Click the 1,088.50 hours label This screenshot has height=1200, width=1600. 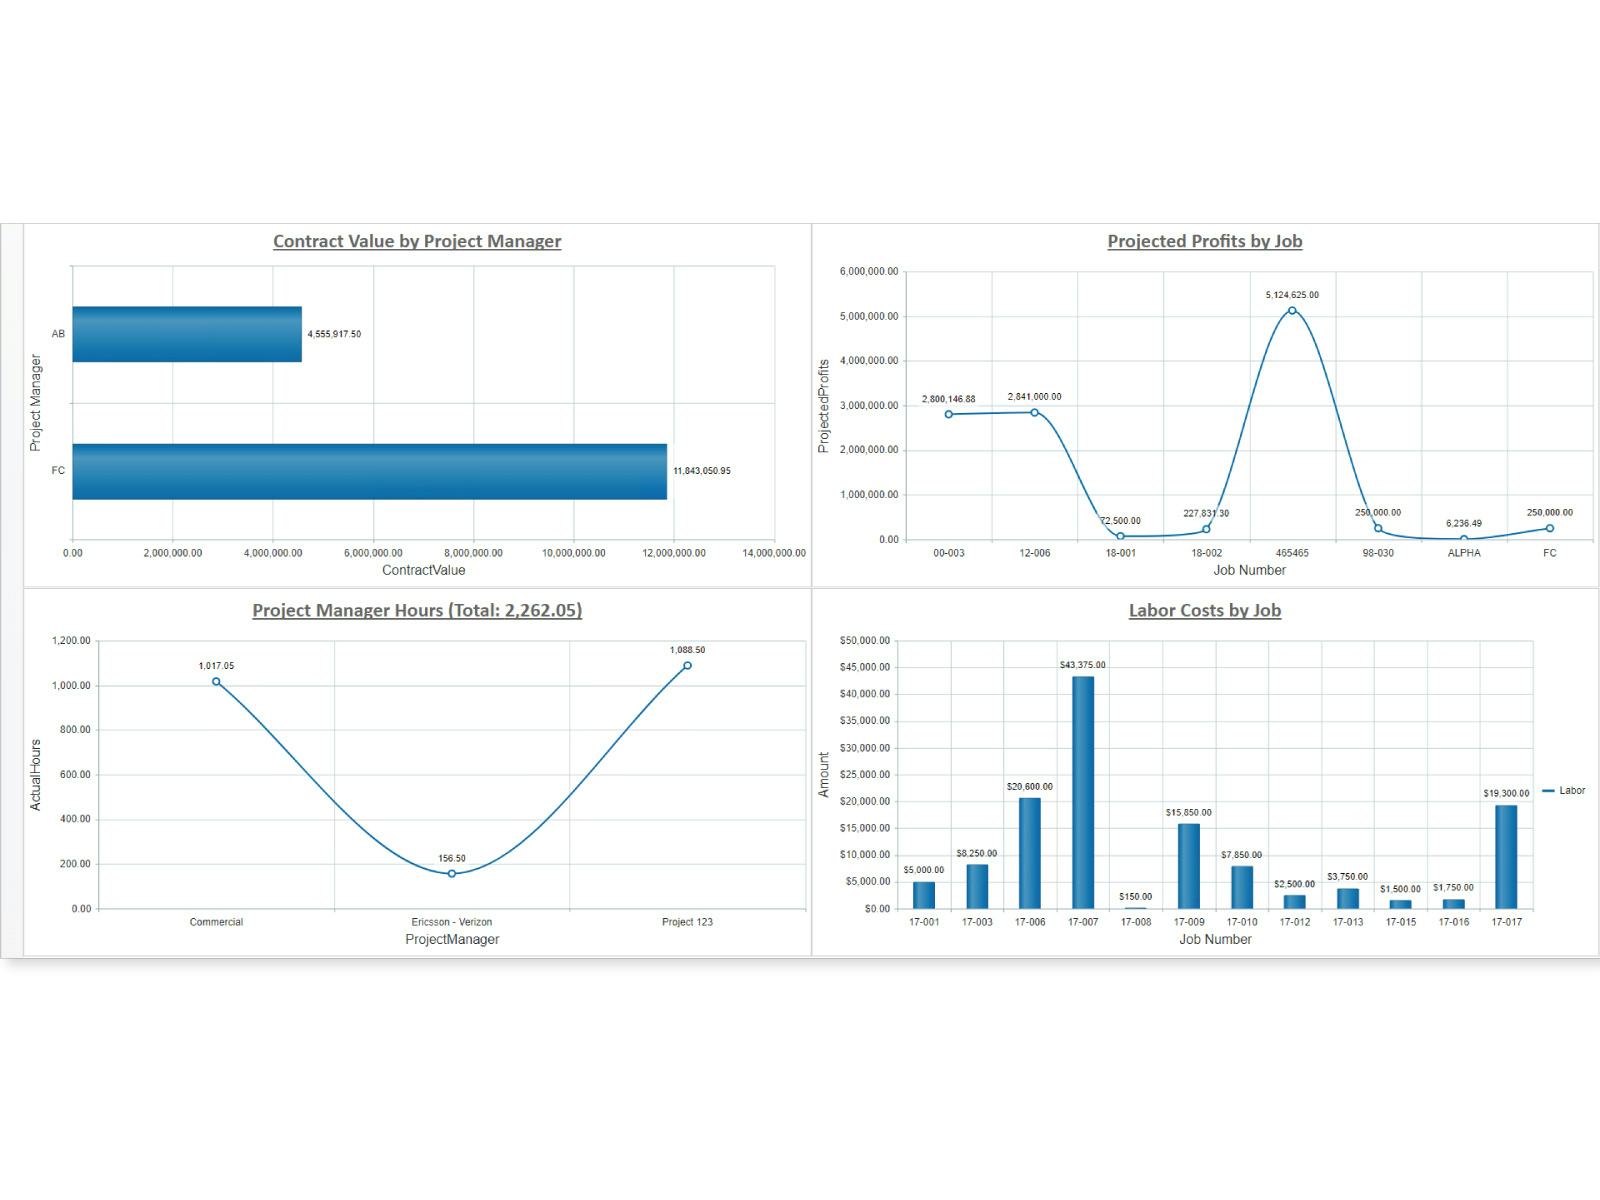[x=687, y=650]
